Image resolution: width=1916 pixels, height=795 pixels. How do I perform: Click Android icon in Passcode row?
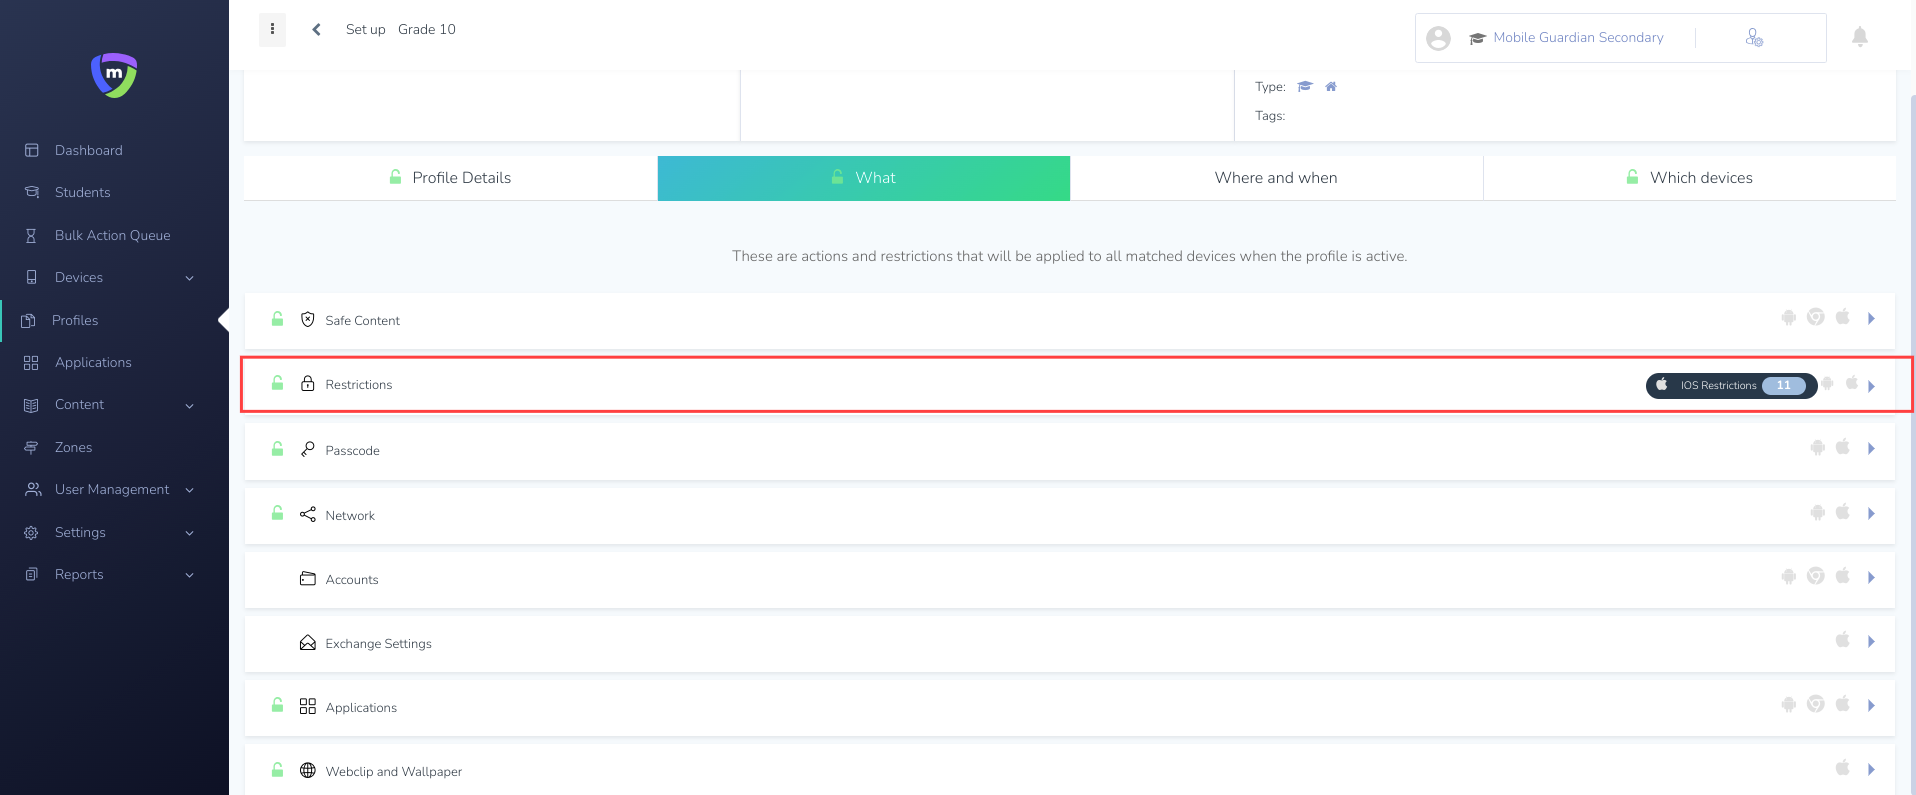pyautogui.click(x=1817, y=447)
